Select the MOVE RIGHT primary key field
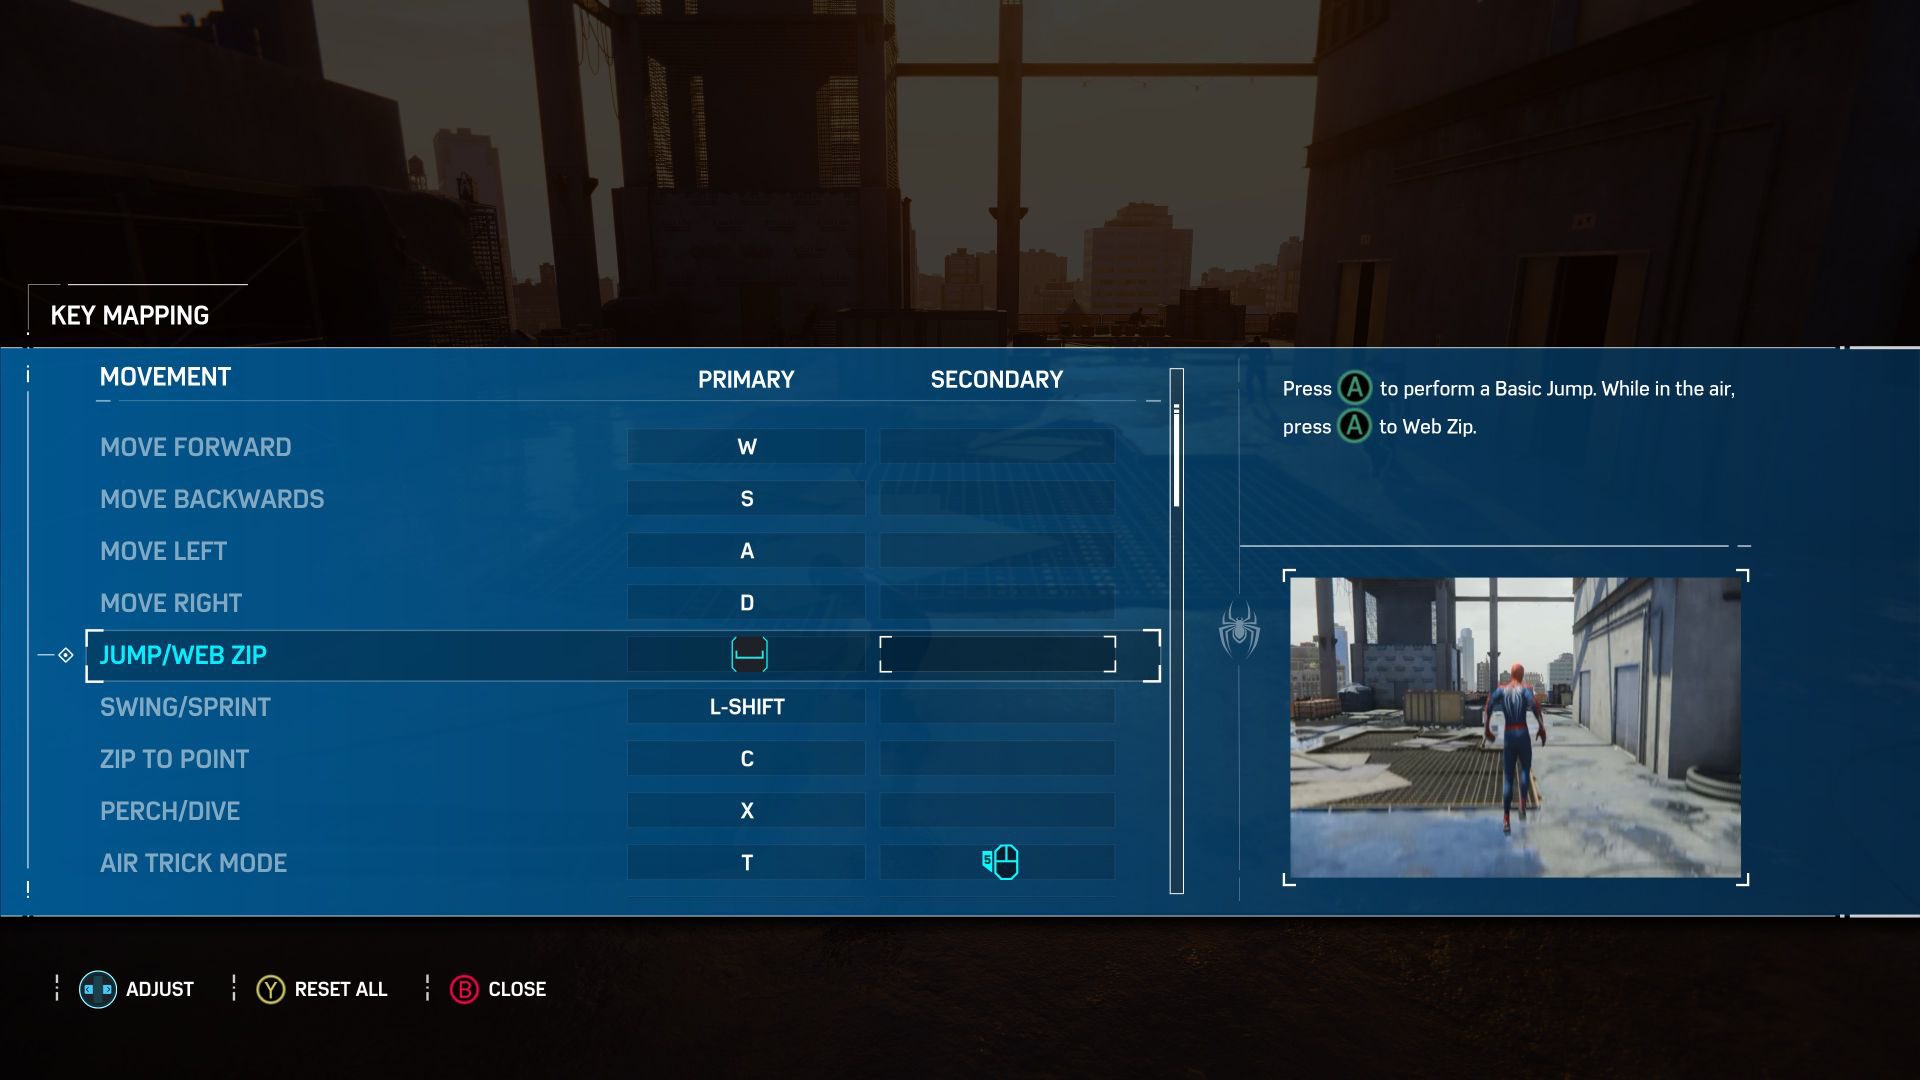 [x=745, y=604]
